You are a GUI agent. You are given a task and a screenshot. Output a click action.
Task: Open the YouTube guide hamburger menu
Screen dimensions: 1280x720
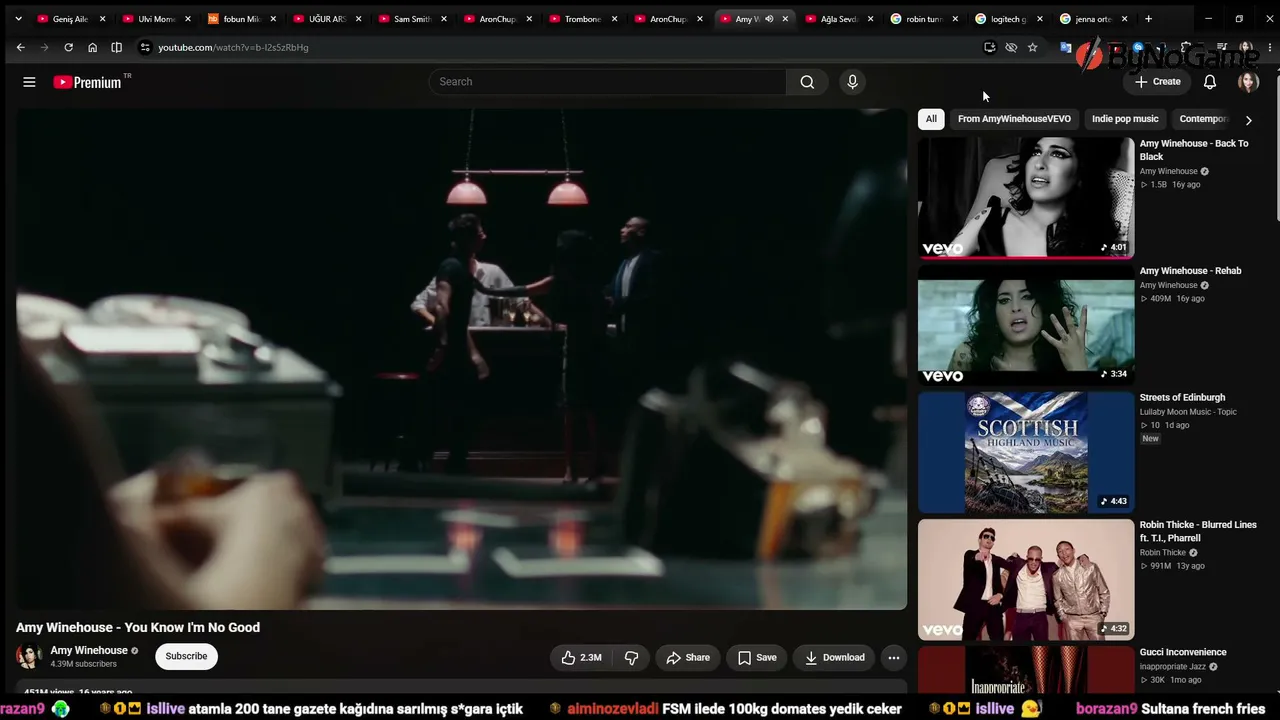(x=29, y=82)
